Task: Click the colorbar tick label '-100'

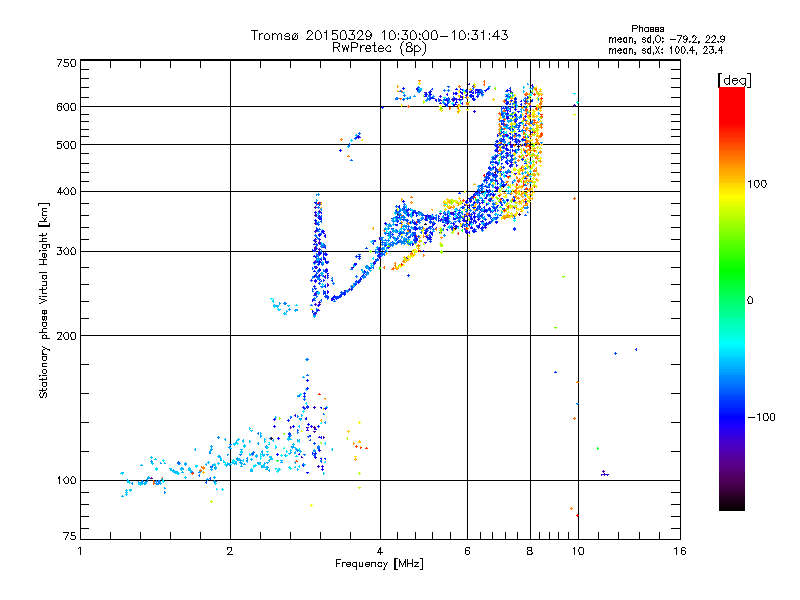Action: pos(762,417)
